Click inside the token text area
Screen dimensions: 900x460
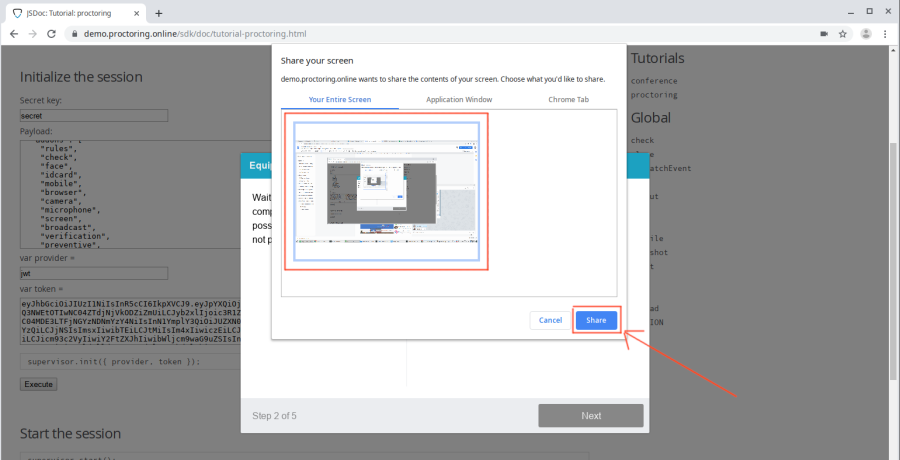(130, 322)
